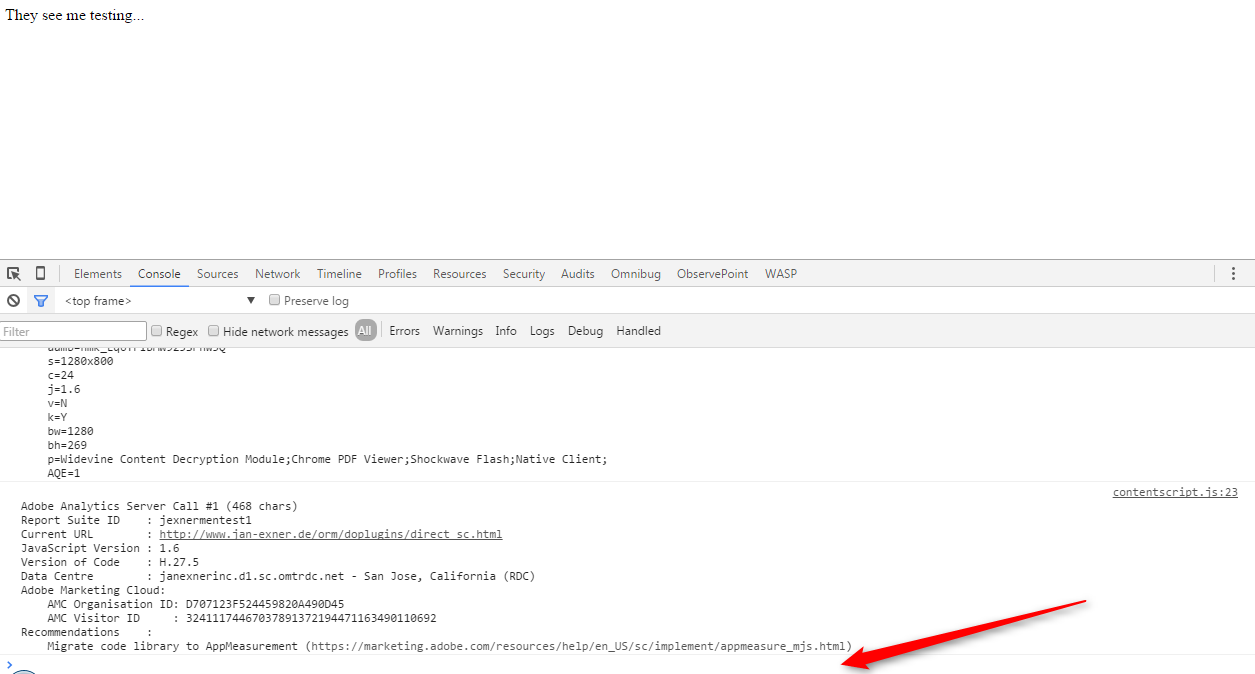Click the inspect element picker icon
The height and width of the screenshot is (674, 1255).
14,274
